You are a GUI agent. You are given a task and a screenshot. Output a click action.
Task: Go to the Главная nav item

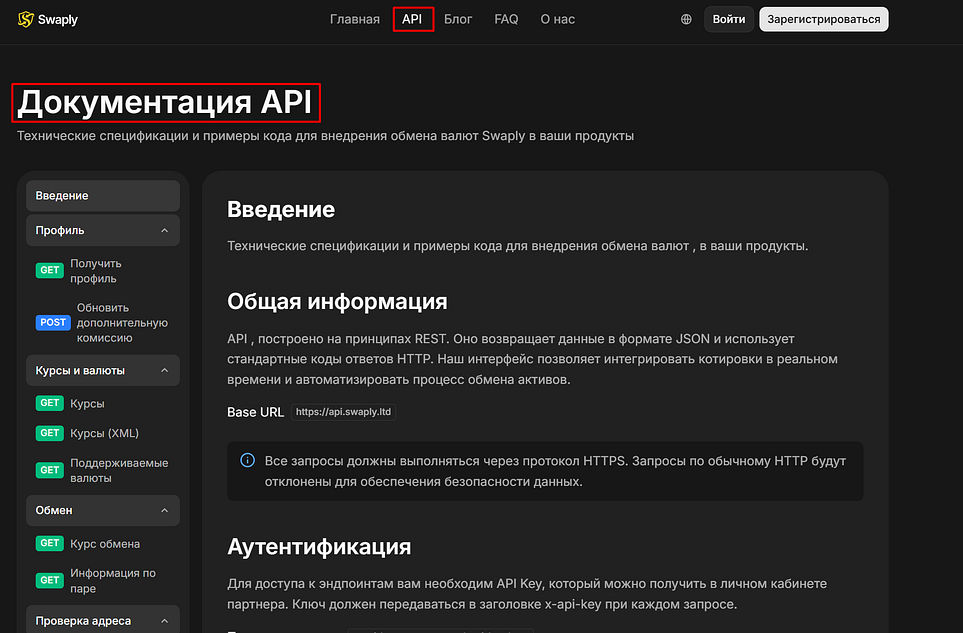click(x=354, y=19)
